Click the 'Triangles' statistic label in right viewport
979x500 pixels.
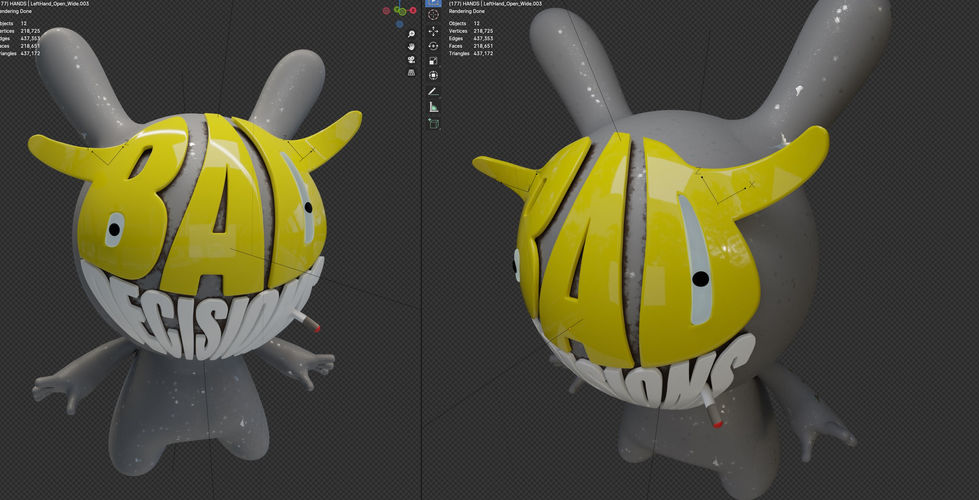460,53
